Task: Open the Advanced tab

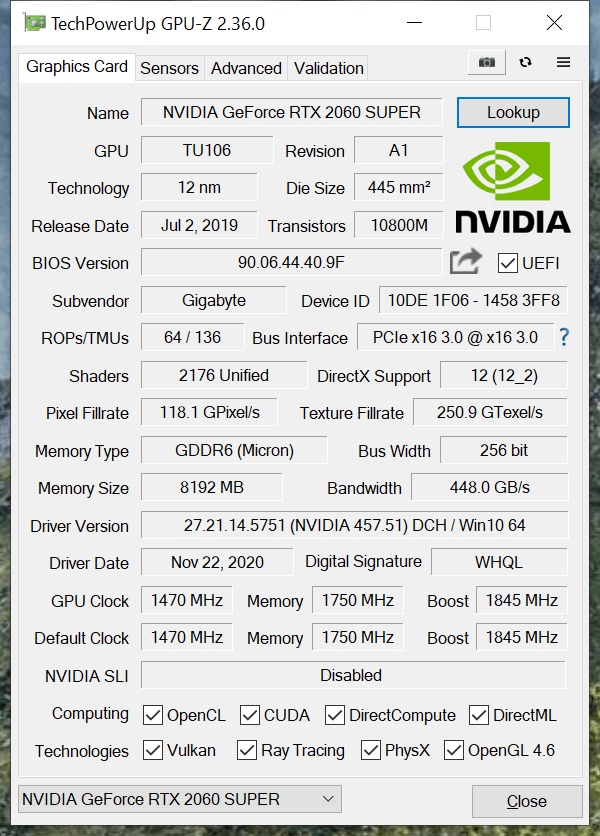Action: click(x=246, y=68)
